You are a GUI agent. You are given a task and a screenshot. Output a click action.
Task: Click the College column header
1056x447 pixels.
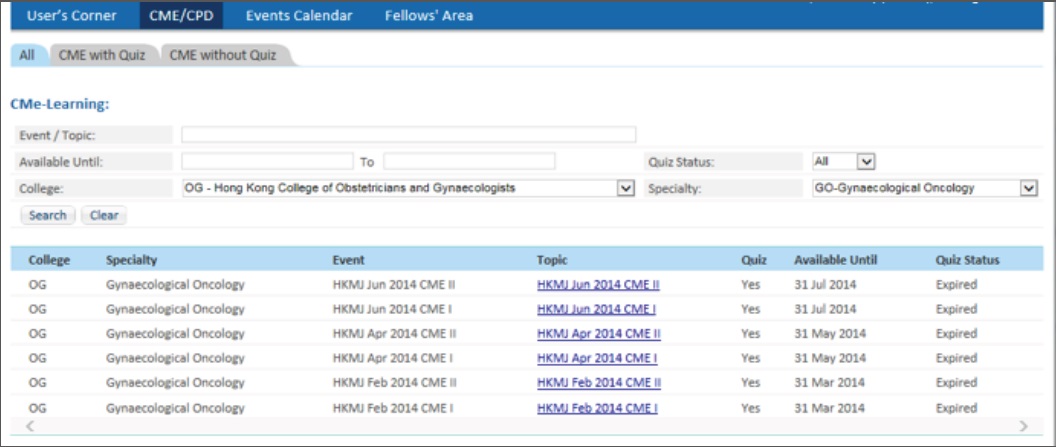49,260
